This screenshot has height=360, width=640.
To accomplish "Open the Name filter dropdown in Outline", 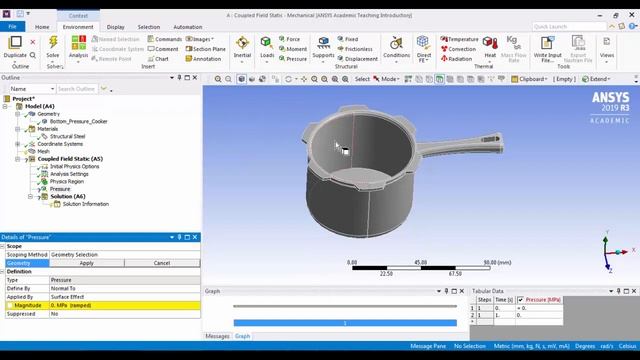I will coord(53,89).
